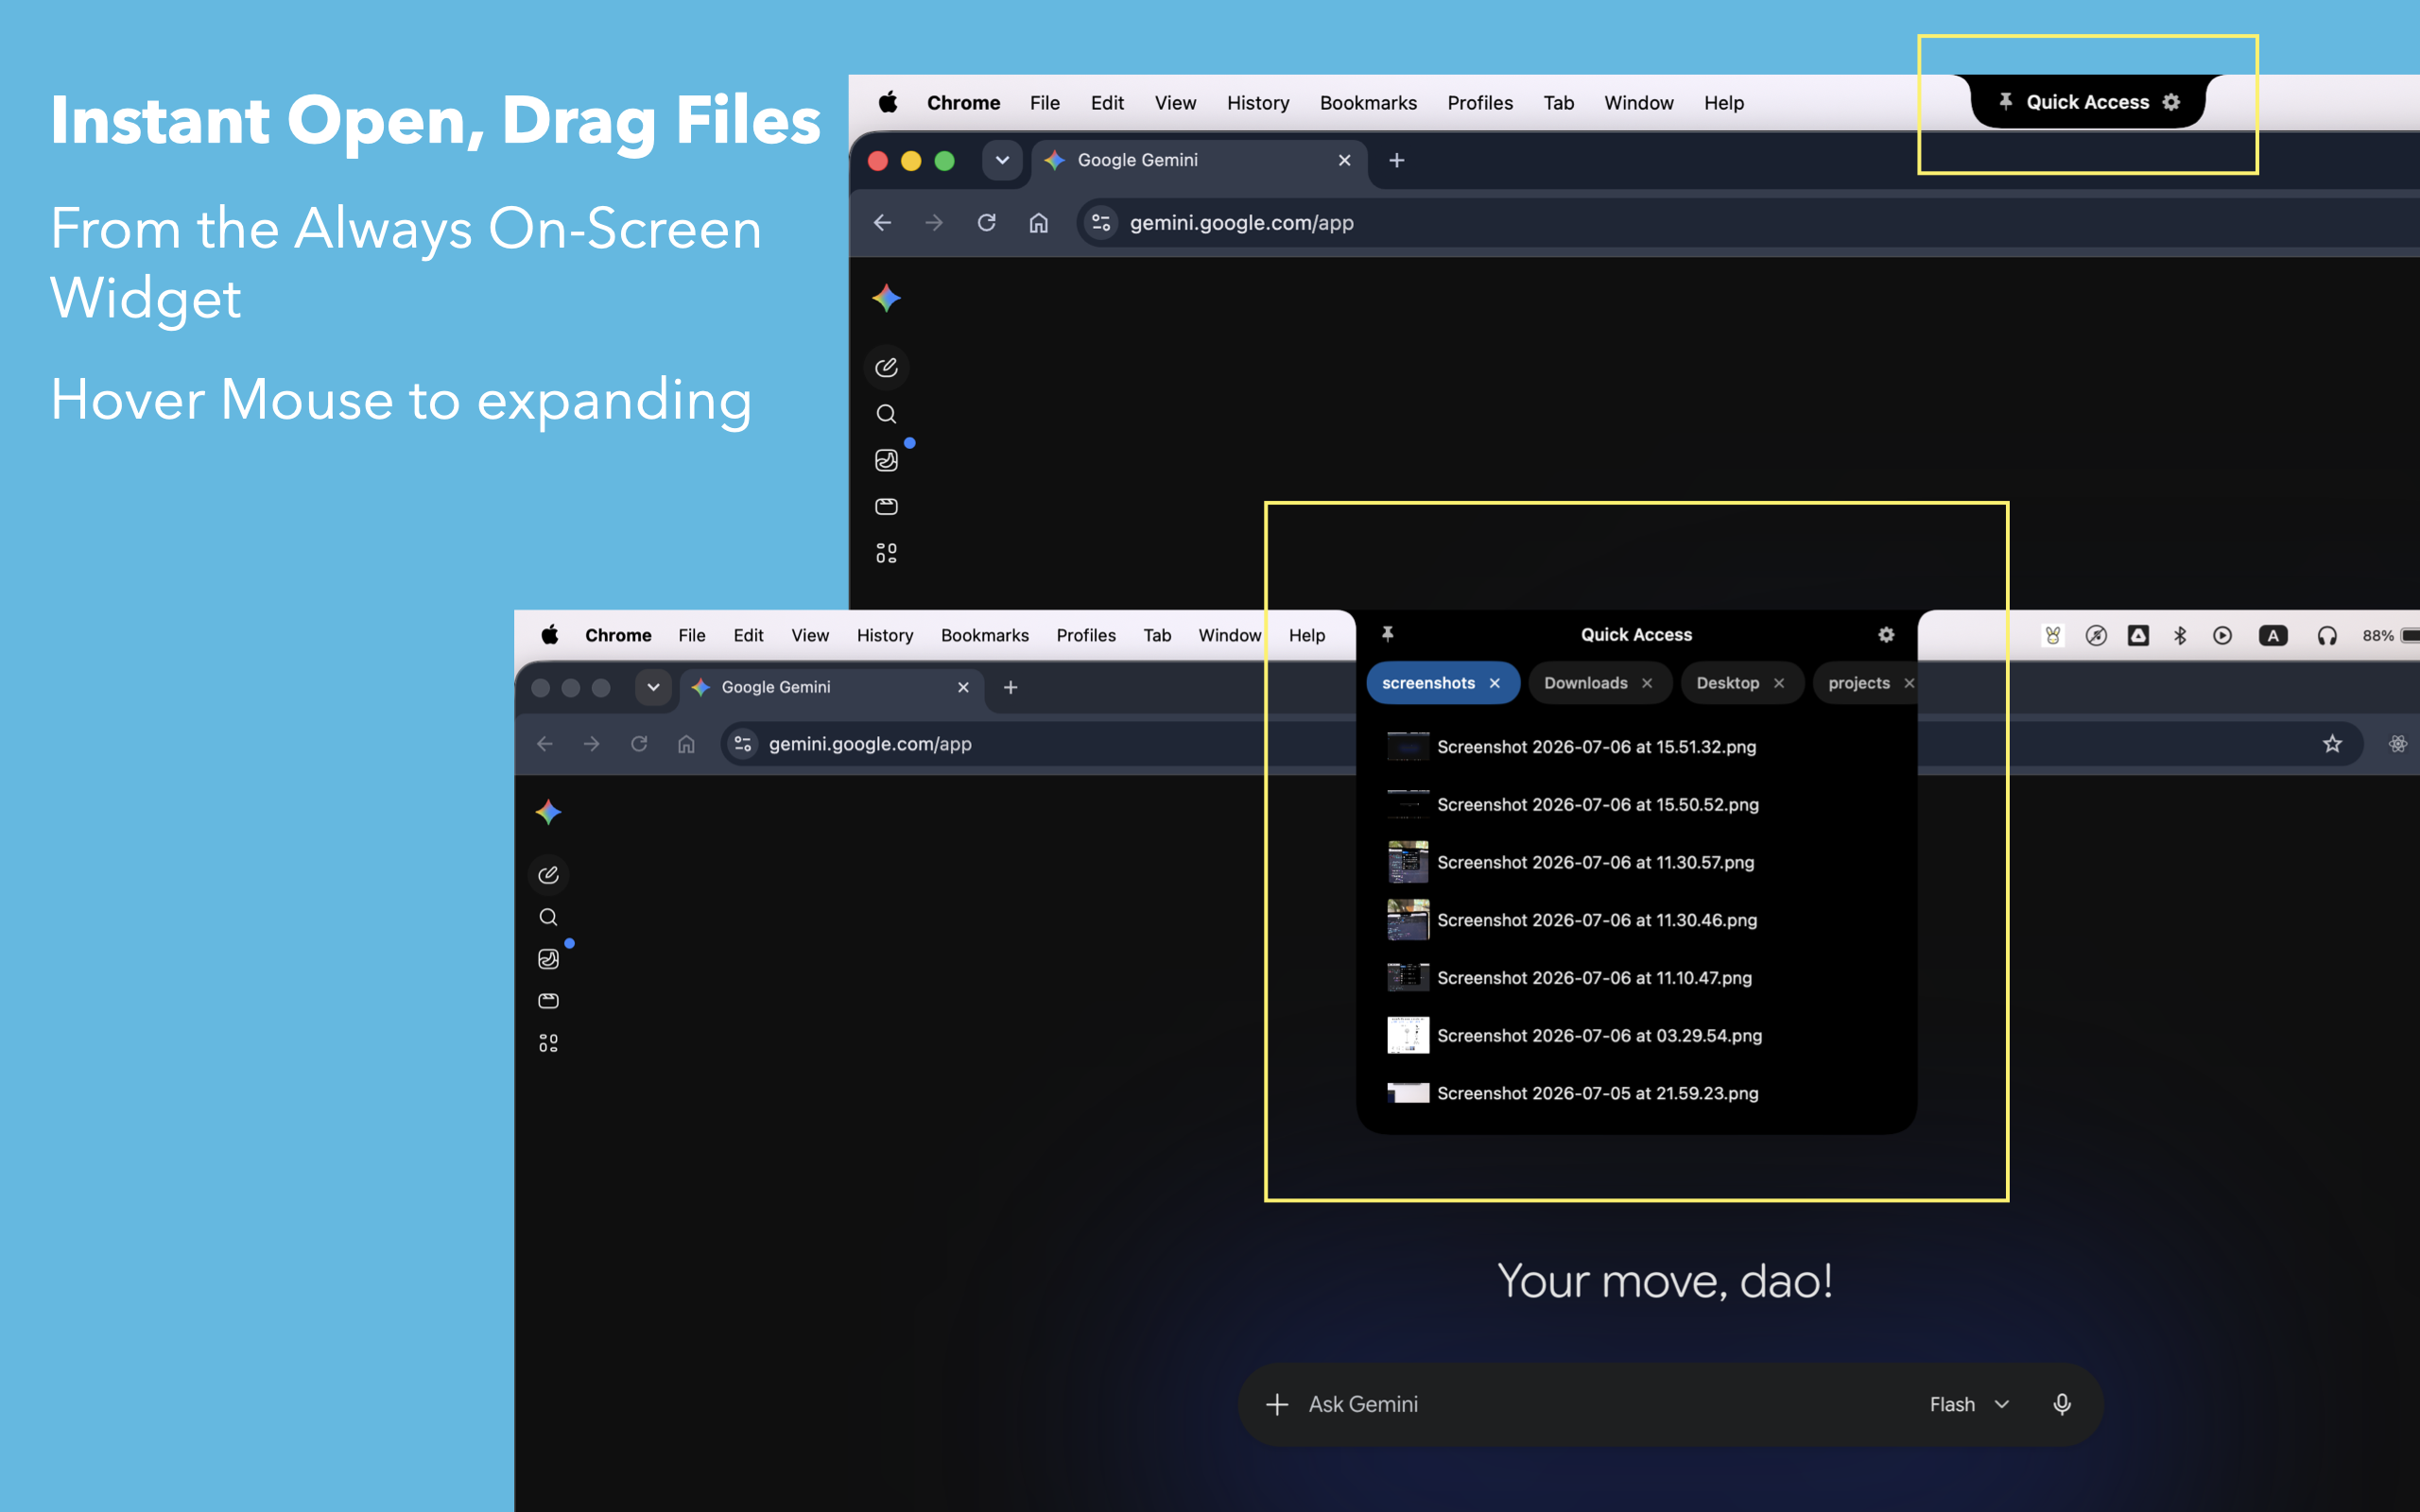Open History menu in upper menu bar

point(1257,103)
